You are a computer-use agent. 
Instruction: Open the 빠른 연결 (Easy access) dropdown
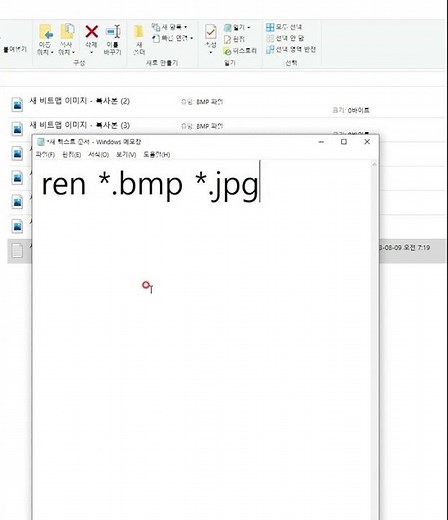pos(172,38)
